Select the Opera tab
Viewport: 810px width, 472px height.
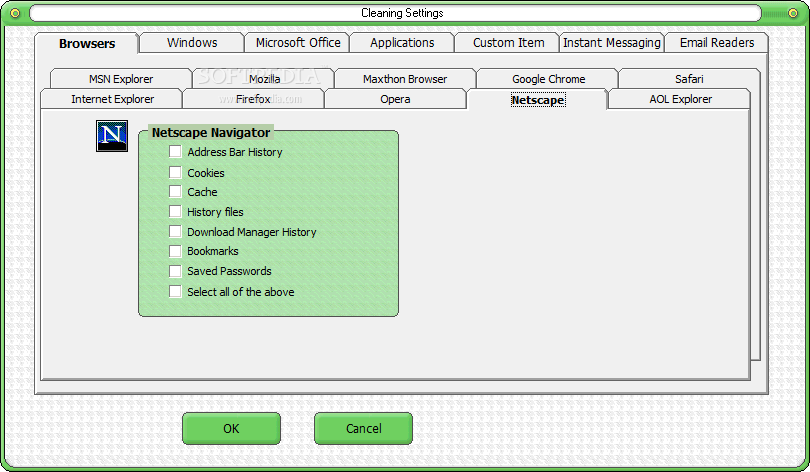(x=395, y=99)
